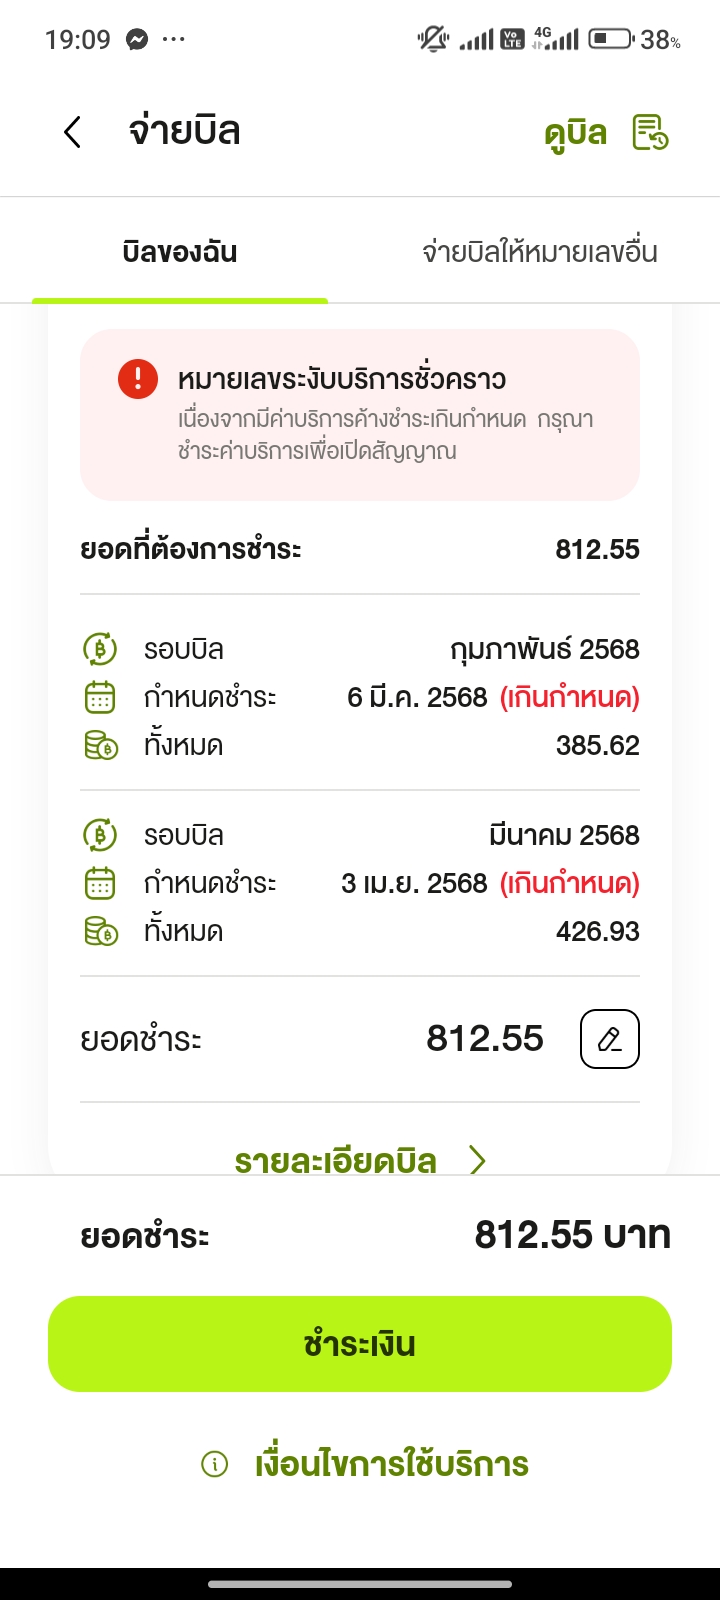Viewport: 720px width, 1600px height.
Task: Tap the calendar icon for 3 เม.ย. 2568
Action: pos(100,883)
